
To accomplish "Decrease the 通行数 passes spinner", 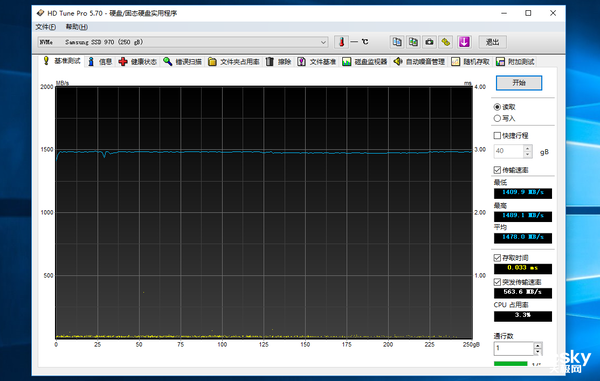I will [538, 352].
